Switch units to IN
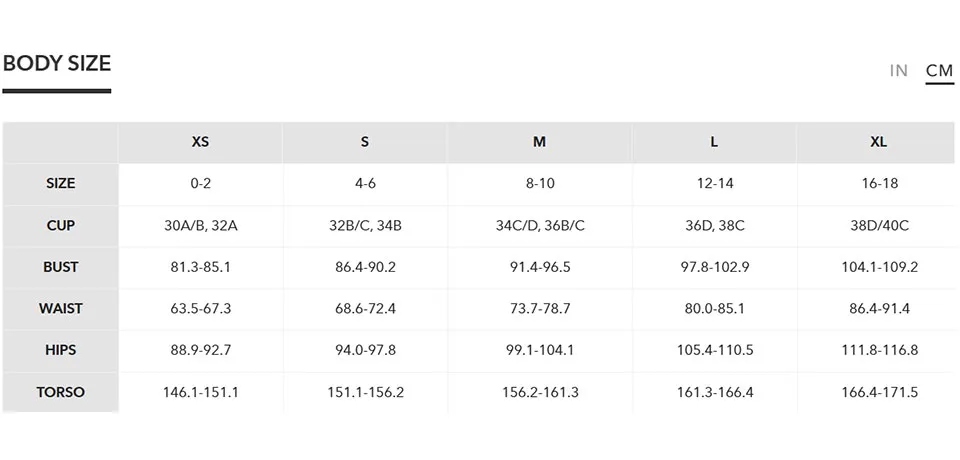This screenshot has width=960, height=460. click(898, 70)
